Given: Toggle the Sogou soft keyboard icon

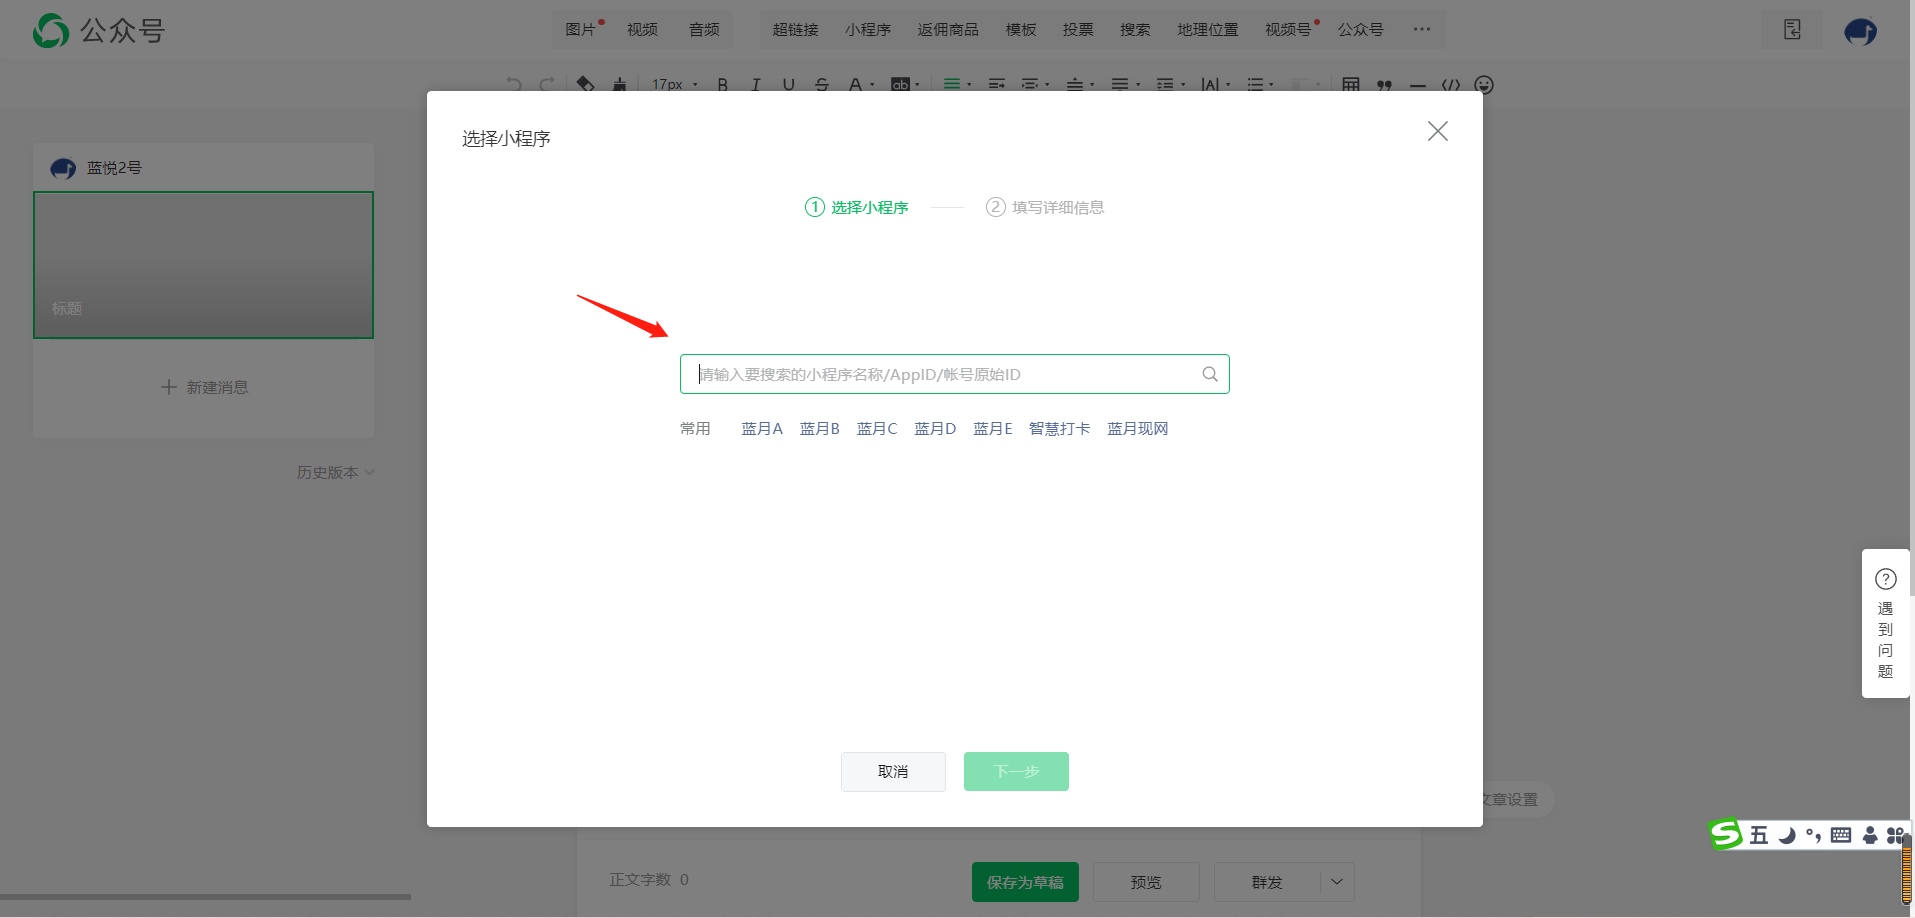Looking at the screenshot, I should pos(1840,835).
